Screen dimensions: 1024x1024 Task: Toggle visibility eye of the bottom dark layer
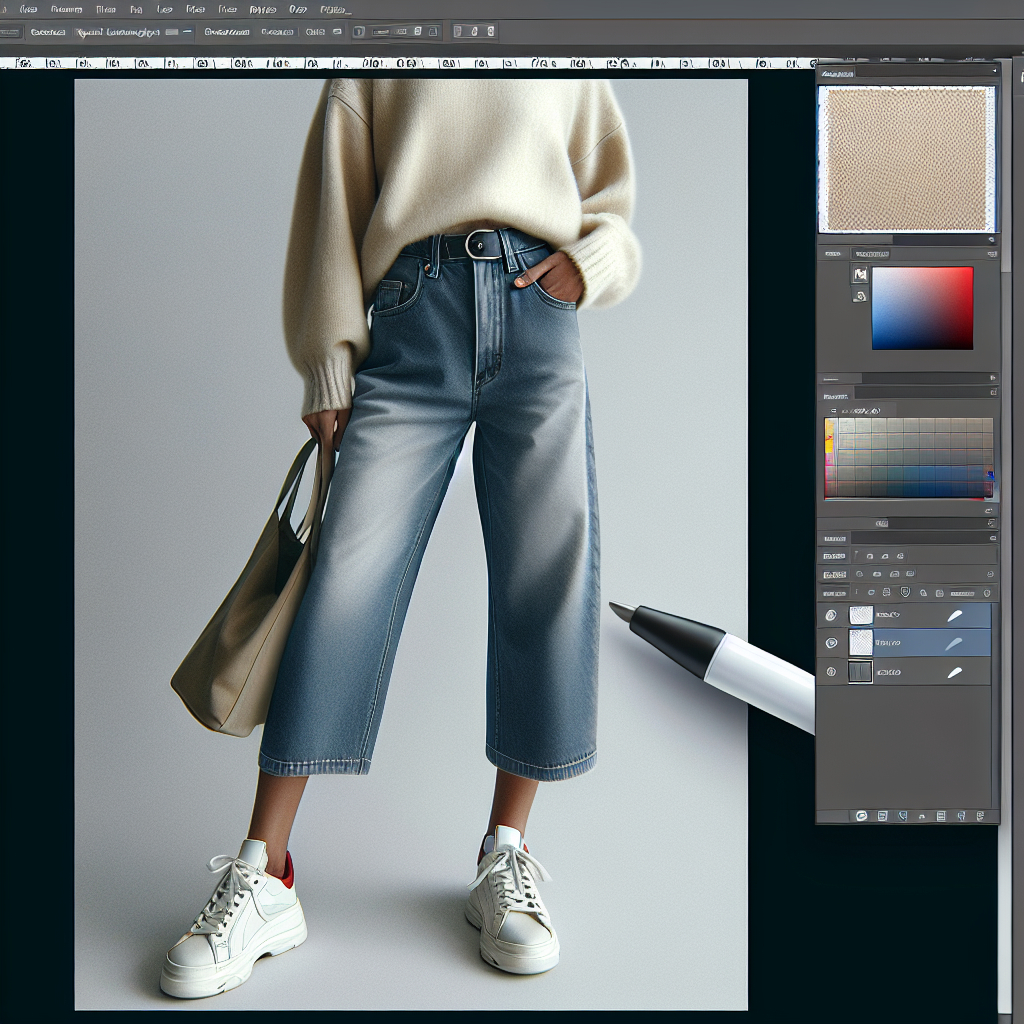click(x=831, y=673)
